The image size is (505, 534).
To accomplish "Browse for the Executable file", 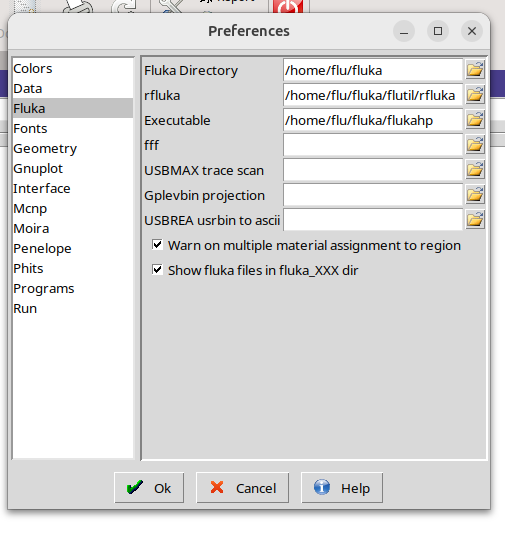I will pos(475,120).
